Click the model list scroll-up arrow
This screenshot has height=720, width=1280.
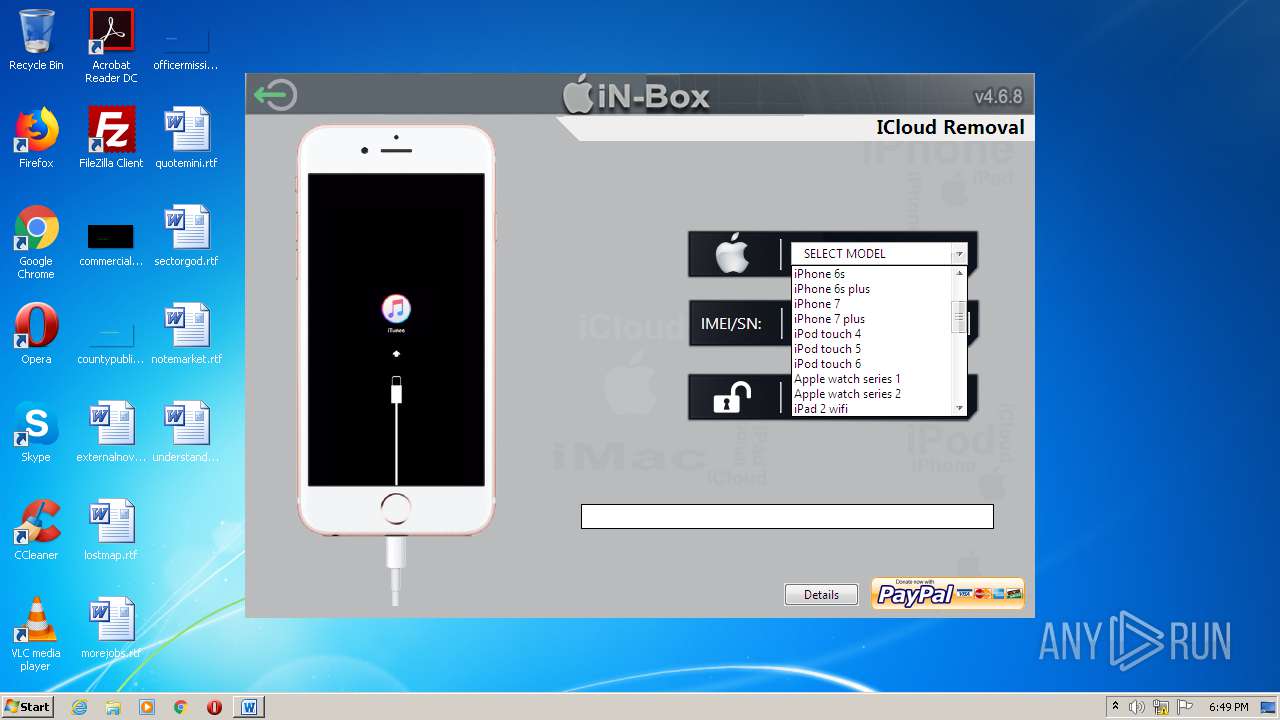959,273
